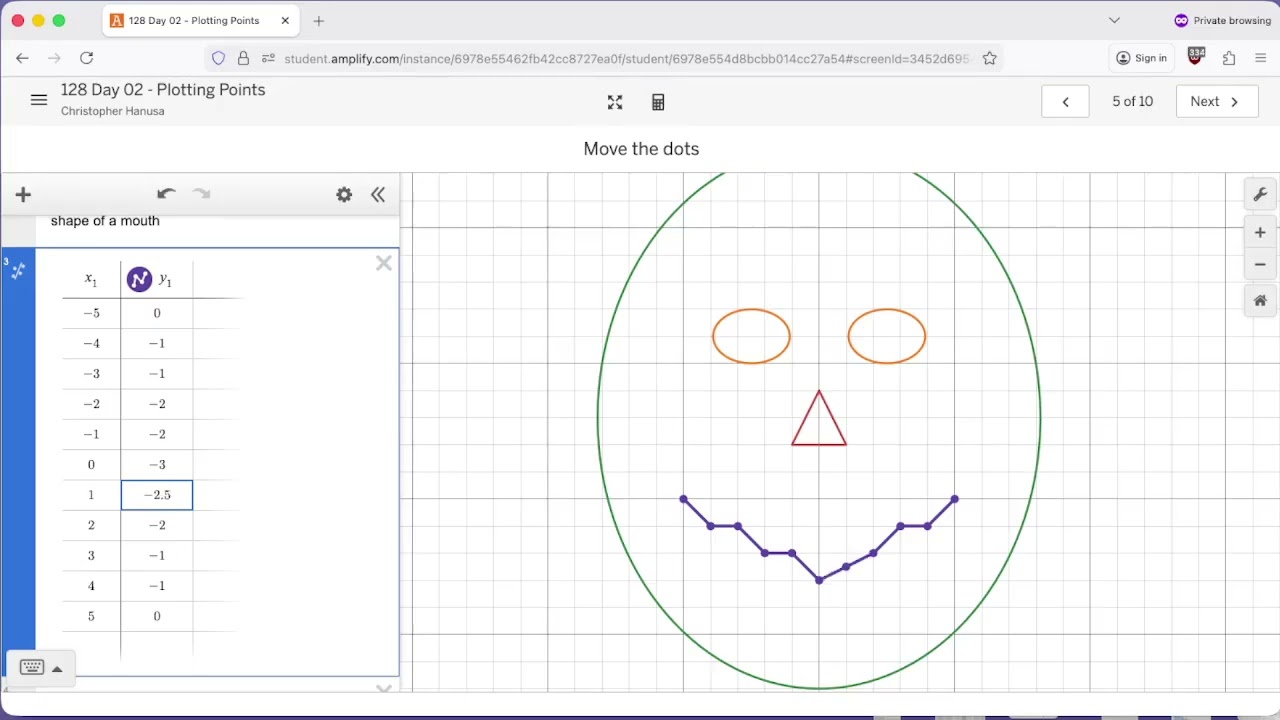
Task: Click the Private browsing indicator
Action: (1222, 20)
